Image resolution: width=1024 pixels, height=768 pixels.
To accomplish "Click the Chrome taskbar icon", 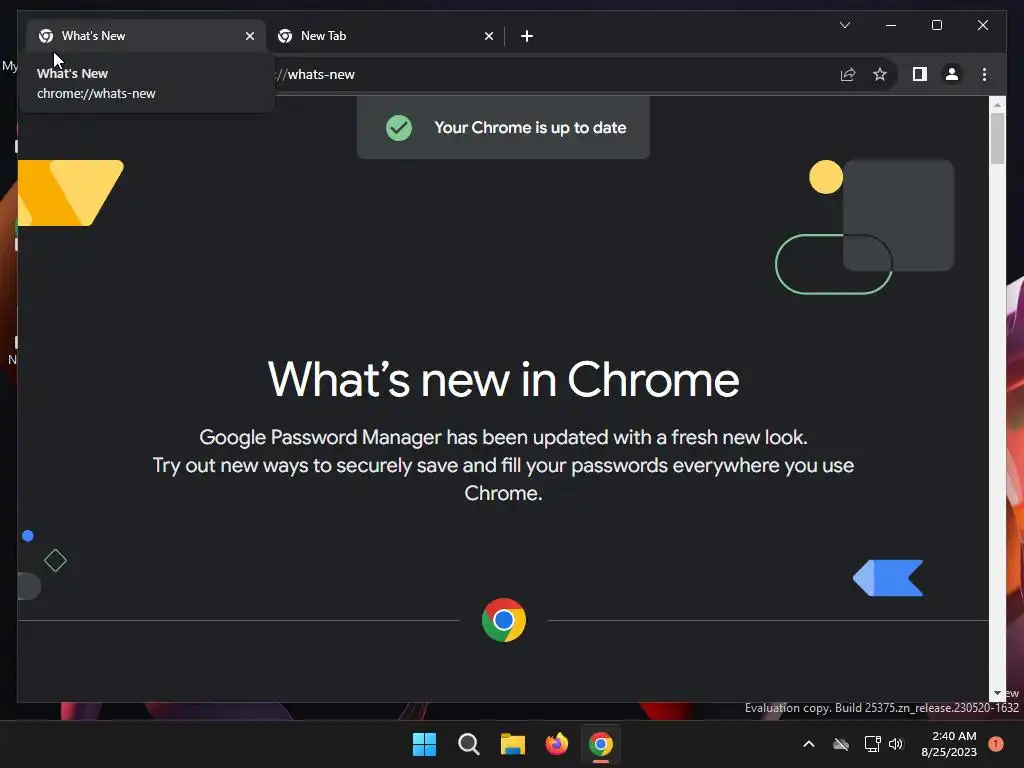I will coord(601,744).
